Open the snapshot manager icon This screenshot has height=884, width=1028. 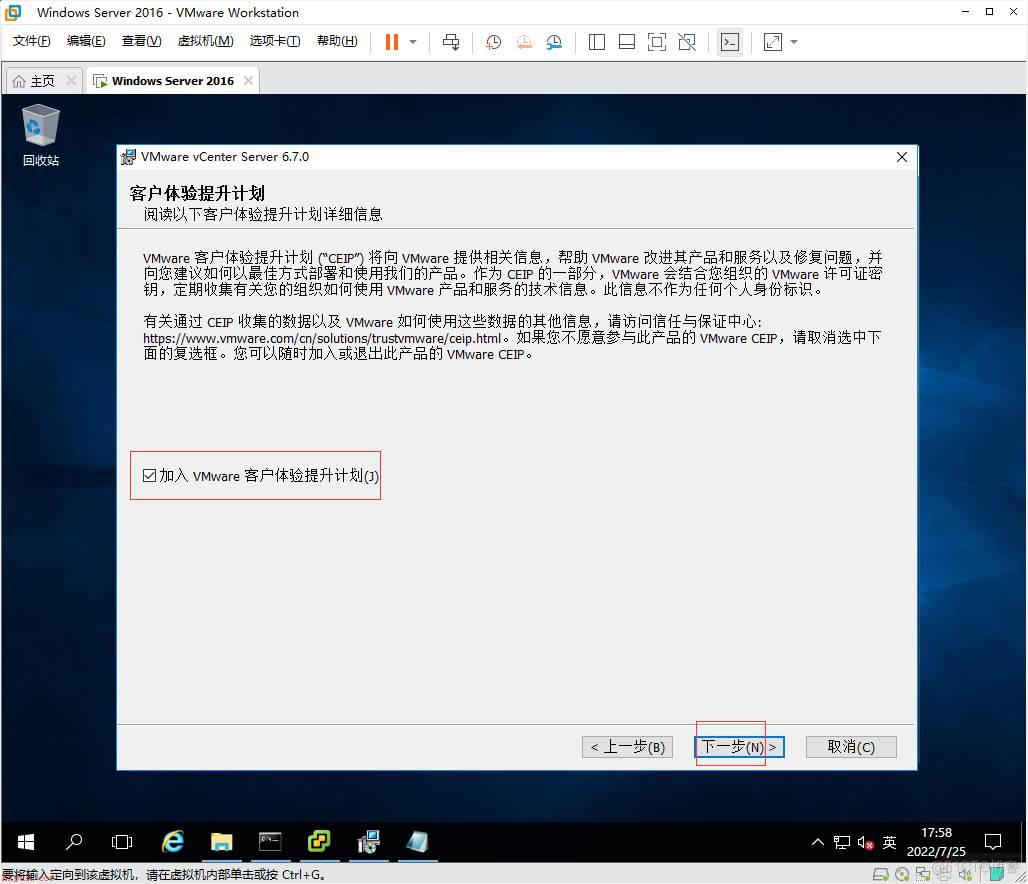[554, 42]
